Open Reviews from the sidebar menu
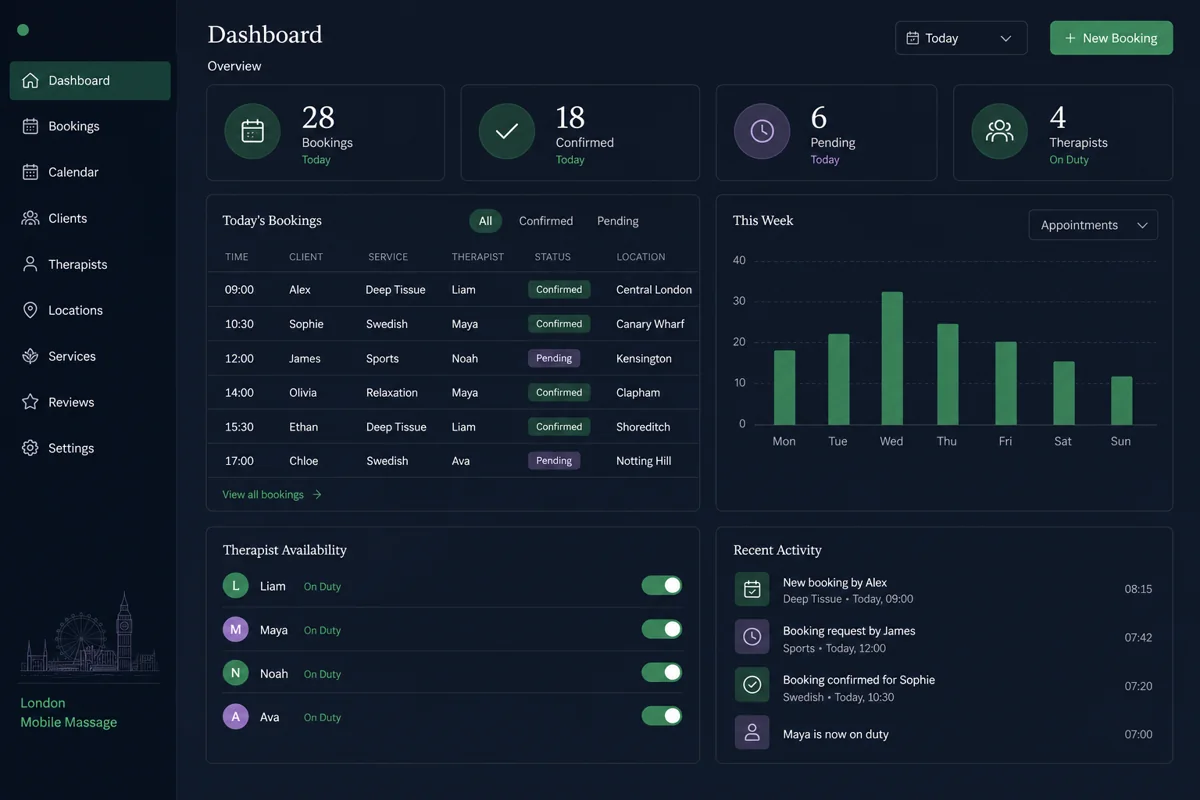The image size is (1200, 800). (x=90, y=402)
